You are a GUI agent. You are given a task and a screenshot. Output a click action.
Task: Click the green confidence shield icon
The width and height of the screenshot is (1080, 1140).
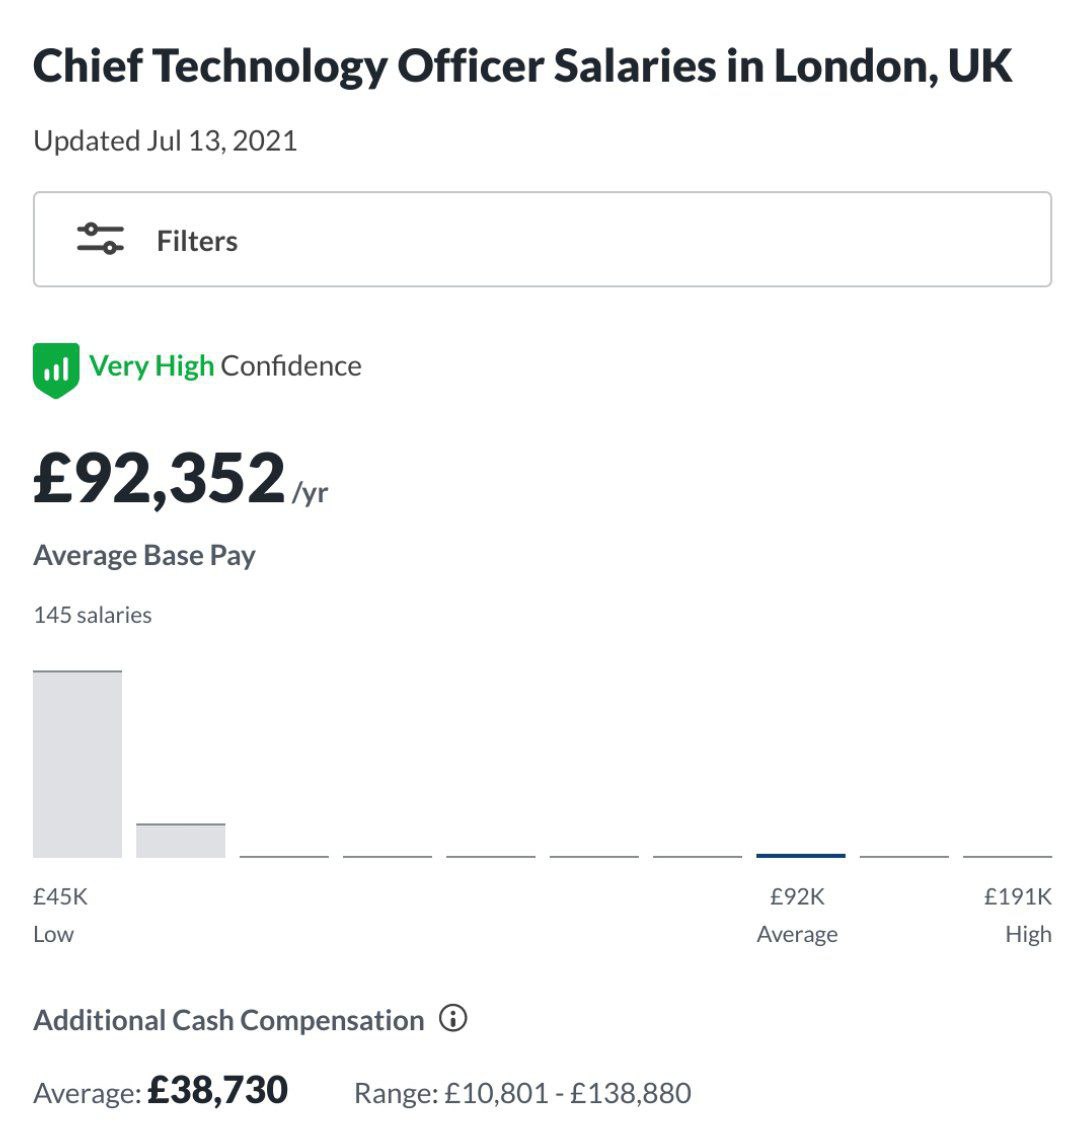[x=56, y=370]
